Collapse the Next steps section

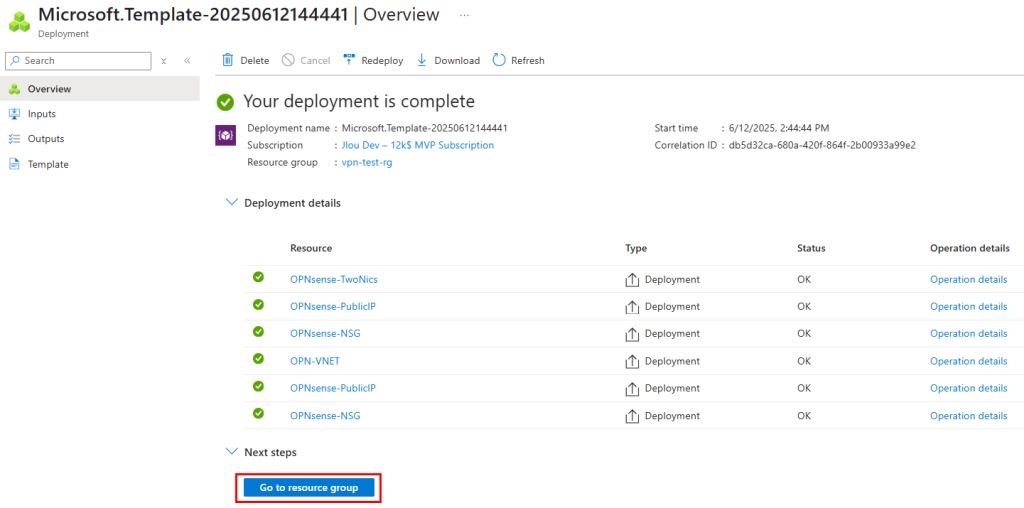[231, 451]
